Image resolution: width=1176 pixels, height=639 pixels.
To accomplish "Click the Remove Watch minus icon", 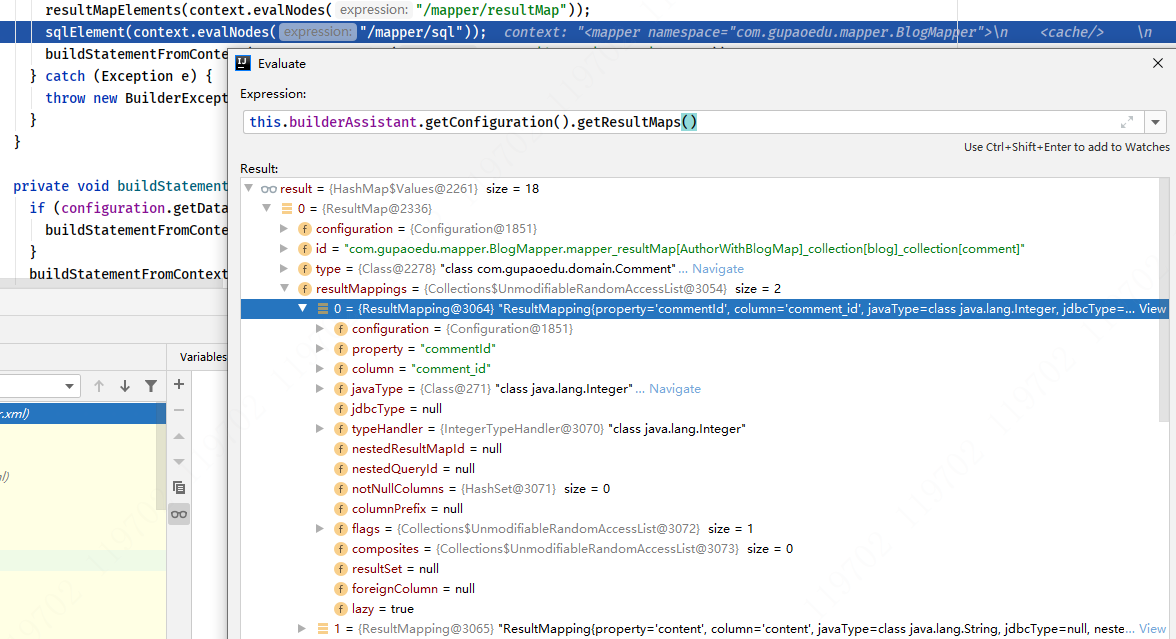I will click(178, 410).
